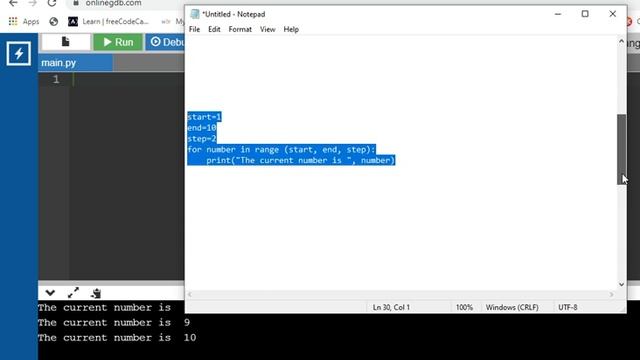Open the Learn freeCodeCamp bookmark

(x=108, y=22)
